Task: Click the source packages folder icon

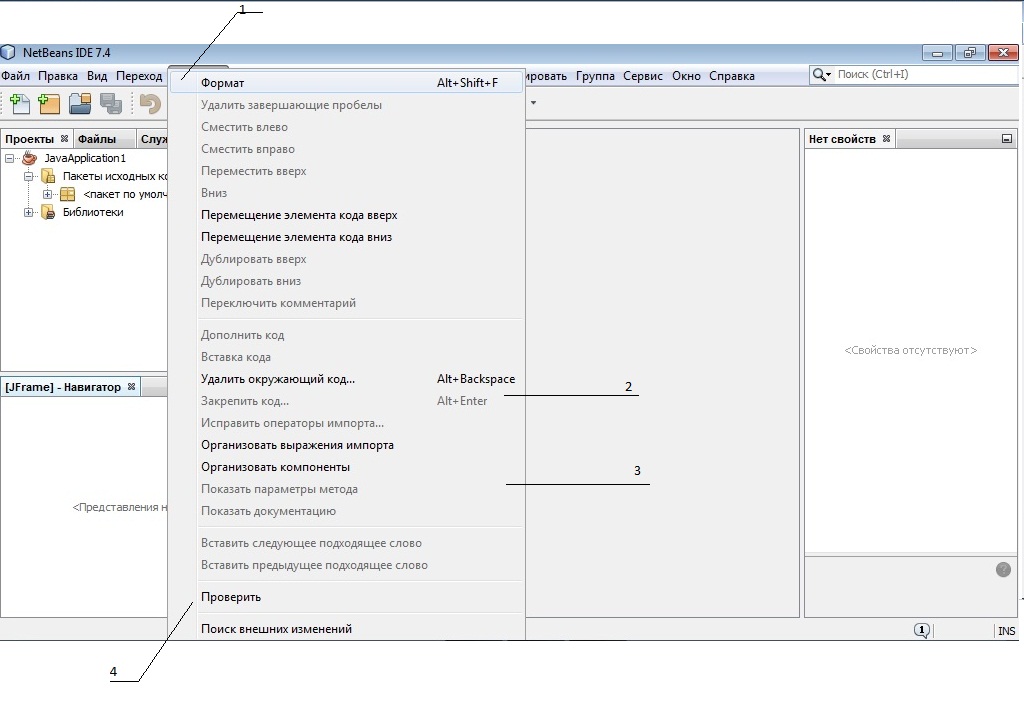Action: [48, 176]
